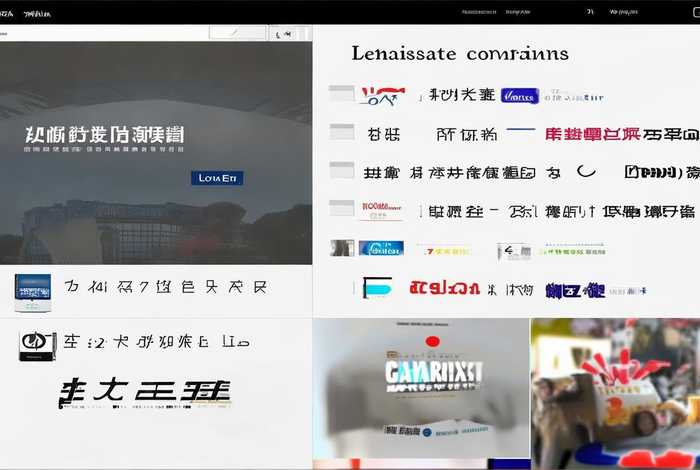
Task: Click the blue oval badge in the first list row
Action: pyautogui.click(x=520, y=96)
